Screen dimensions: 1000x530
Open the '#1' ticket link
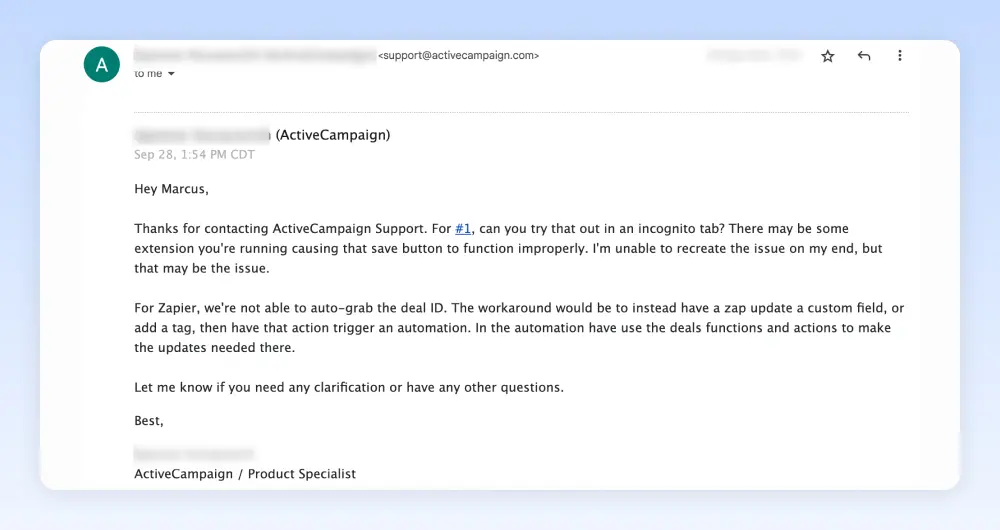coord(463,228)
